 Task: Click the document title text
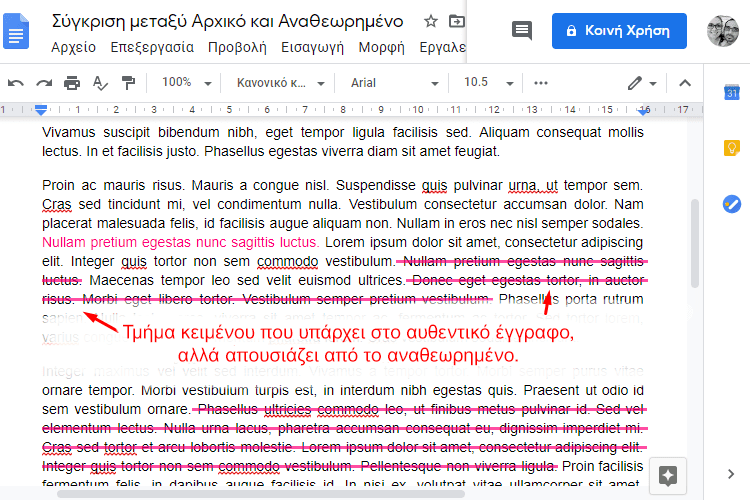227,22
